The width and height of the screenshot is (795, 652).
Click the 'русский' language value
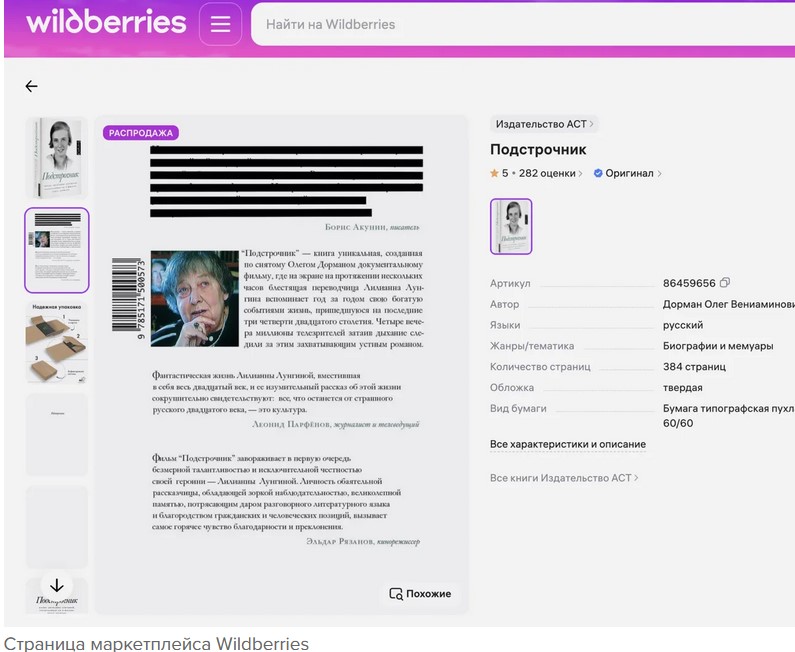[683, 325]
